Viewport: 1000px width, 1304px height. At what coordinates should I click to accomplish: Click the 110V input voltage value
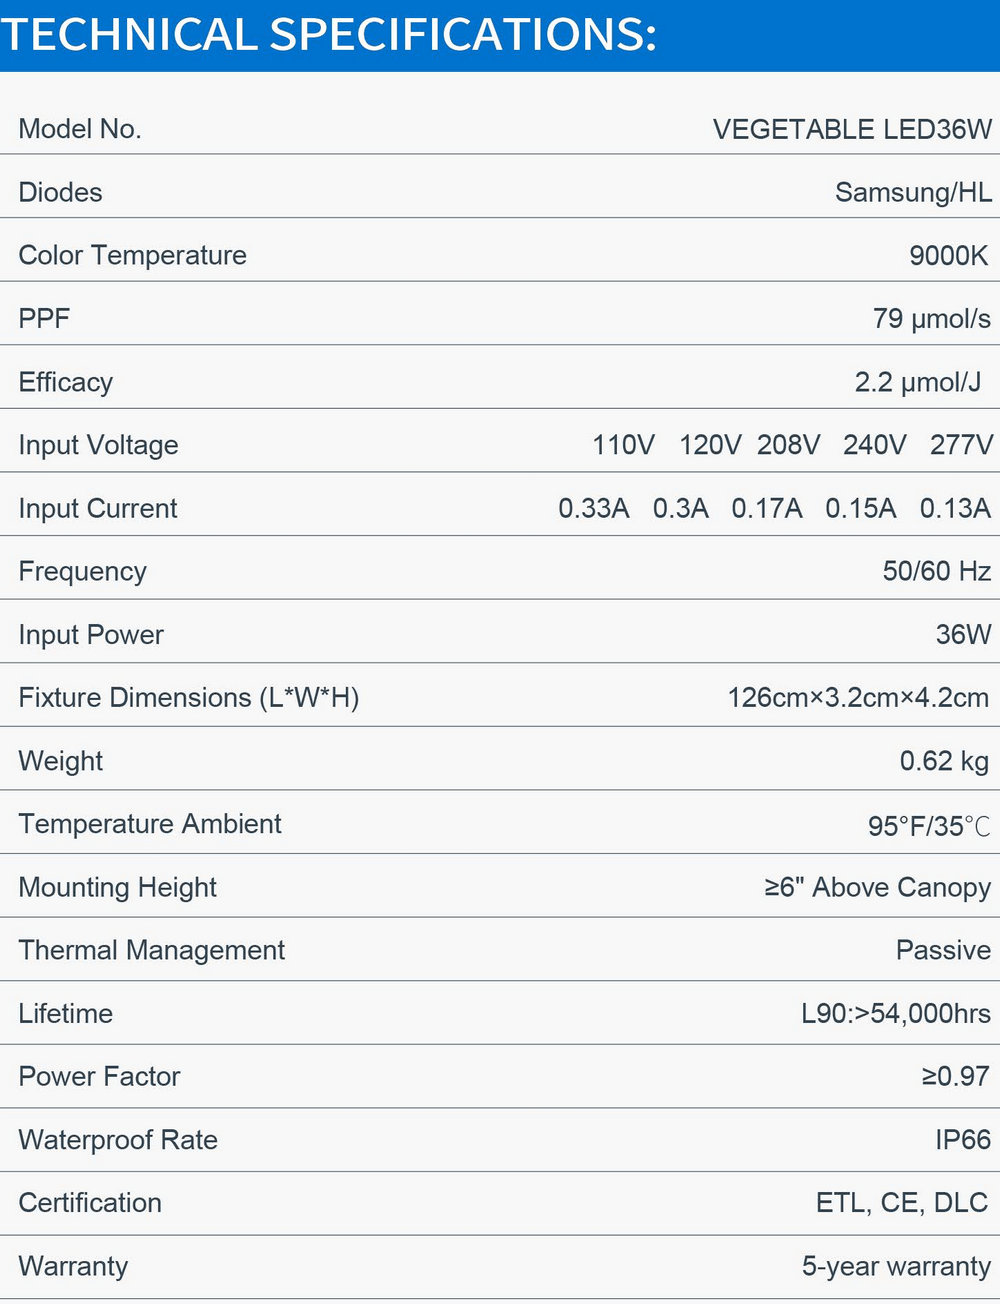point(623,445)
